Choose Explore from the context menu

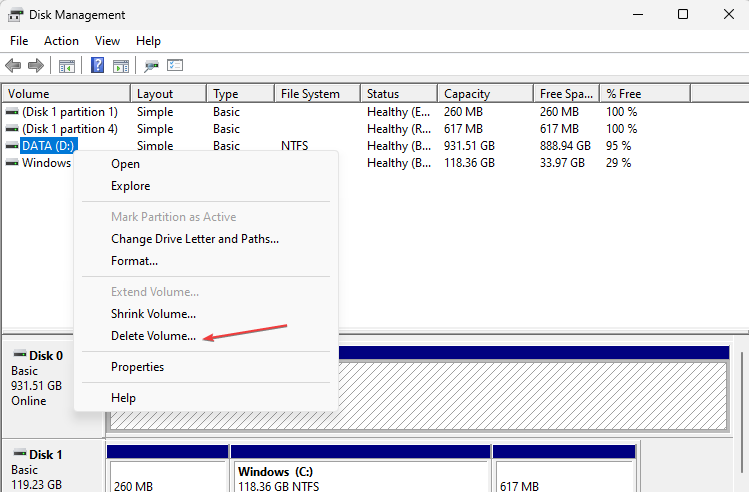(x=206, y=186)
